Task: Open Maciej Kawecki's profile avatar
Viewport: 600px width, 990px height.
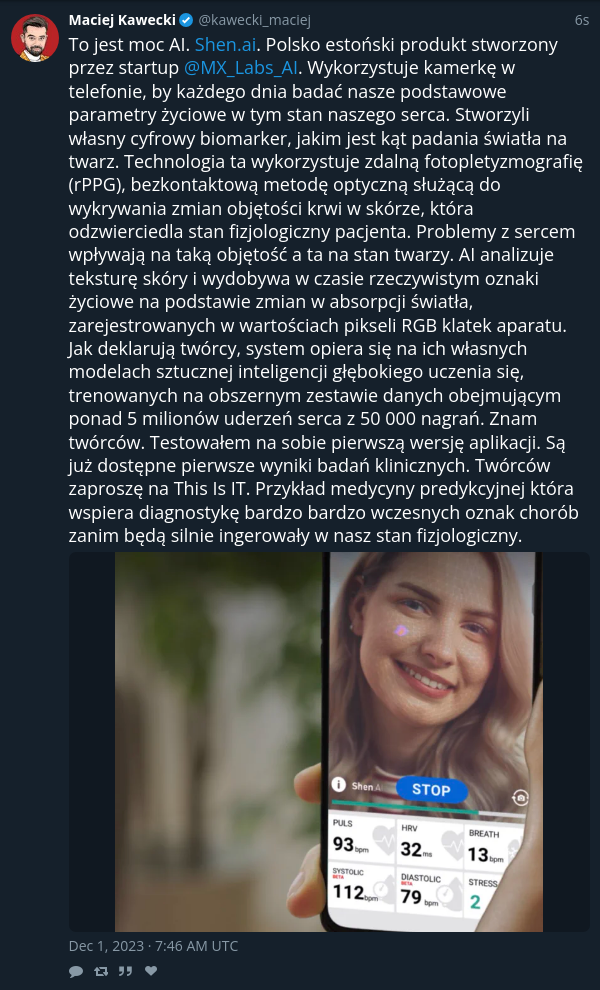Action: (35, 38)
